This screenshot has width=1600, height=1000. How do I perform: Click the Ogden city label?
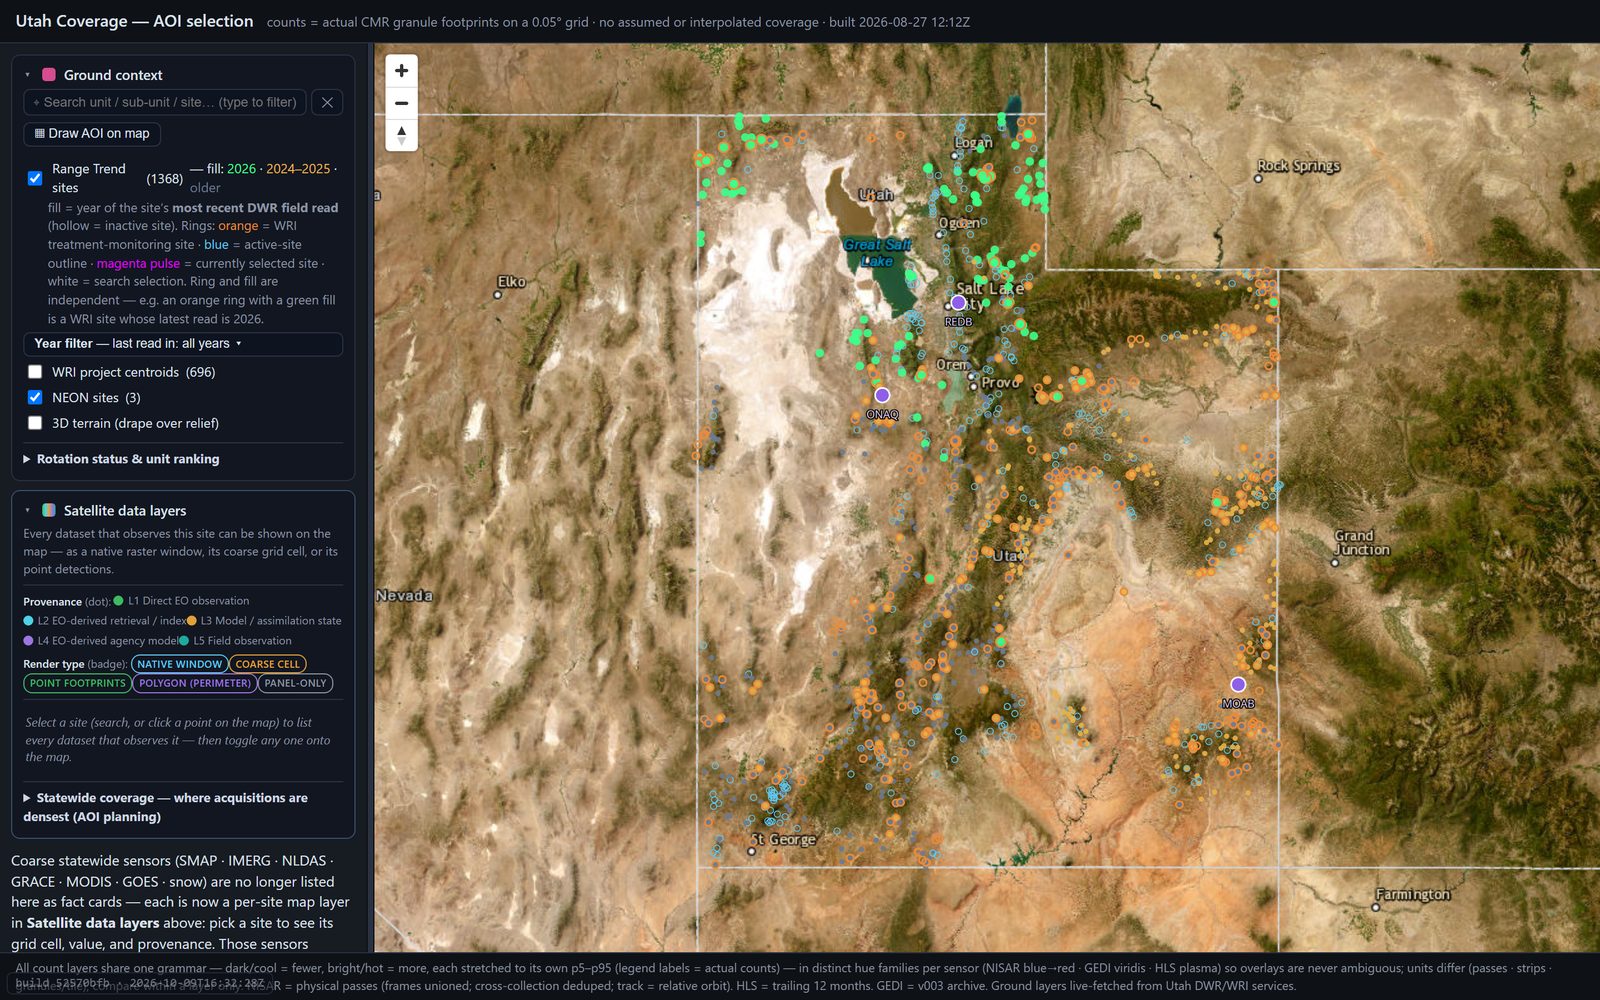[959, 223]
